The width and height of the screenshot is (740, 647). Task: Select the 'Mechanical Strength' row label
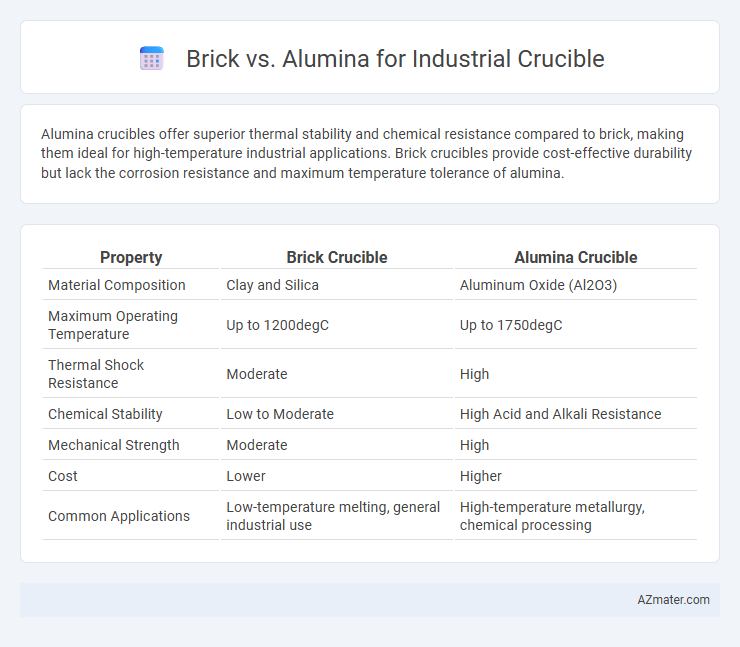[114, 445]
